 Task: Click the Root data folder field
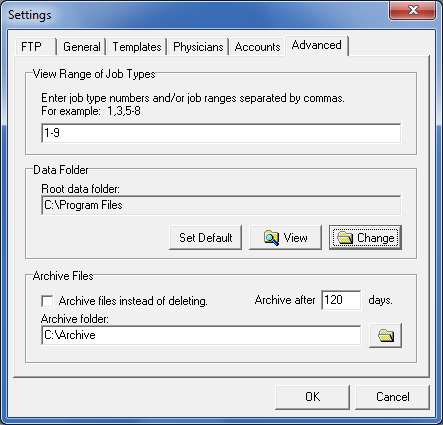pos(221,205)
